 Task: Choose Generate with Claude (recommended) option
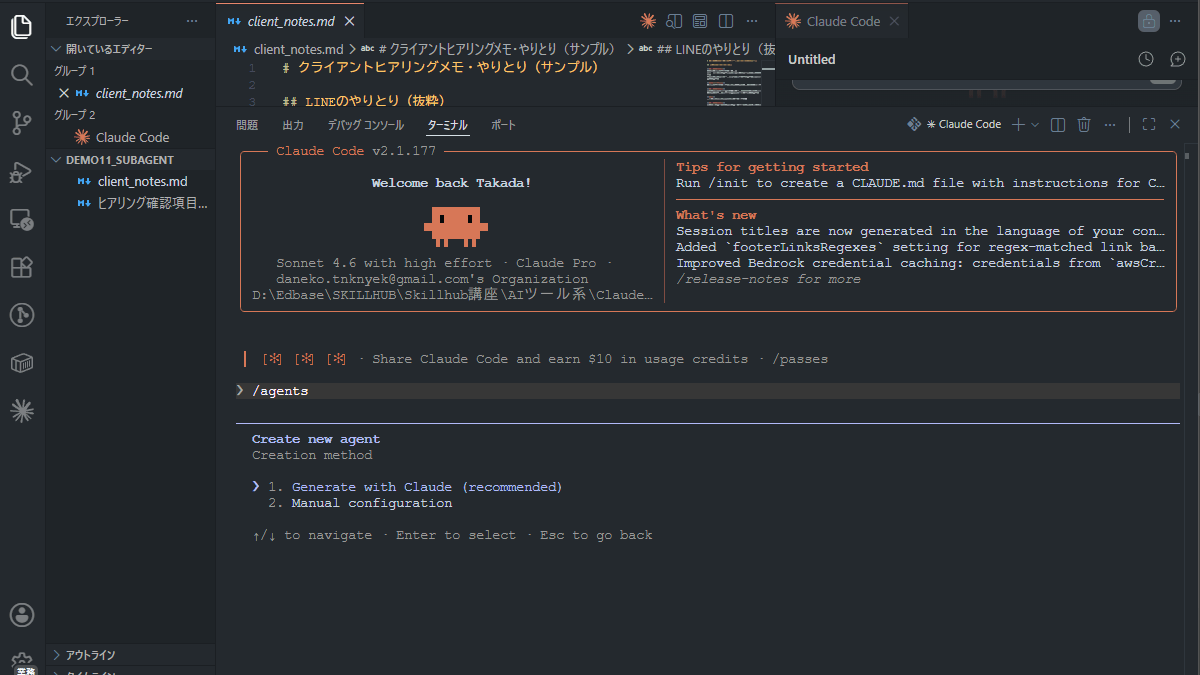pos(427,487)
